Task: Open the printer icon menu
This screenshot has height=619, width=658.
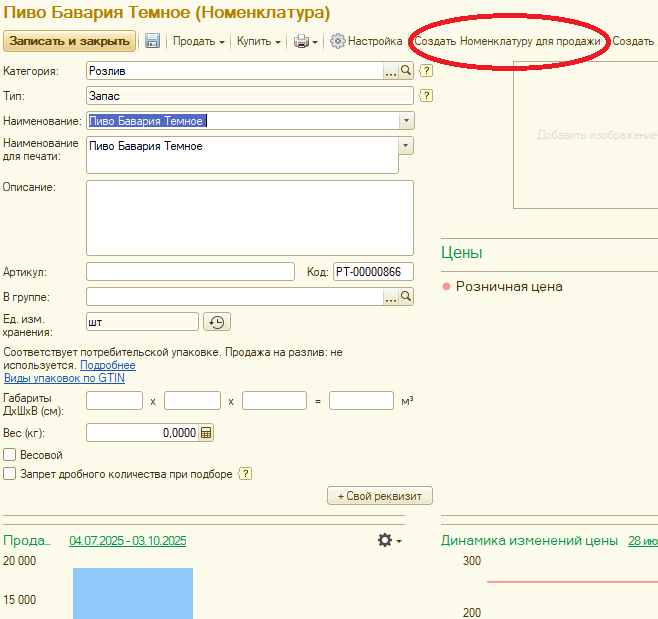Action: click(x=306, y=42)
